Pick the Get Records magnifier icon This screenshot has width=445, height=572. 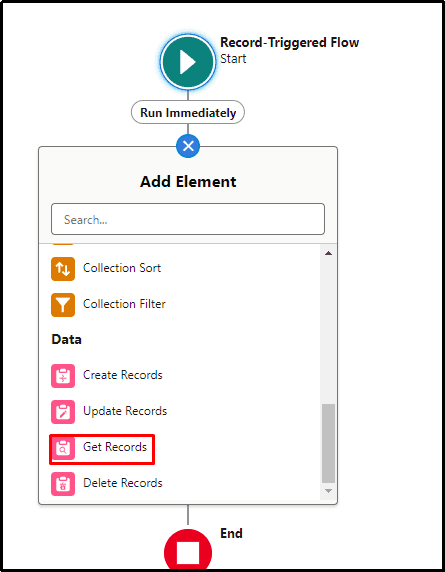(63, 448)
